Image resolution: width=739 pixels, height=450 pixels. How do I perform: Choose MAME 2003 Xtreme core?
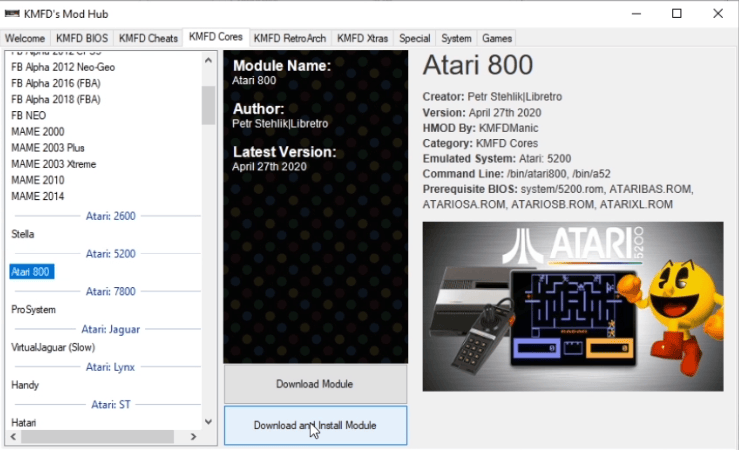point(53,164)
